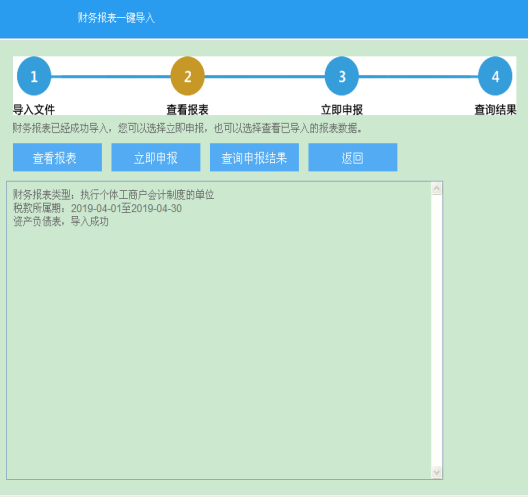This screenshot has width=529, height=498.
Task: Click the 查询结果 step label
Action: point(495,110)
